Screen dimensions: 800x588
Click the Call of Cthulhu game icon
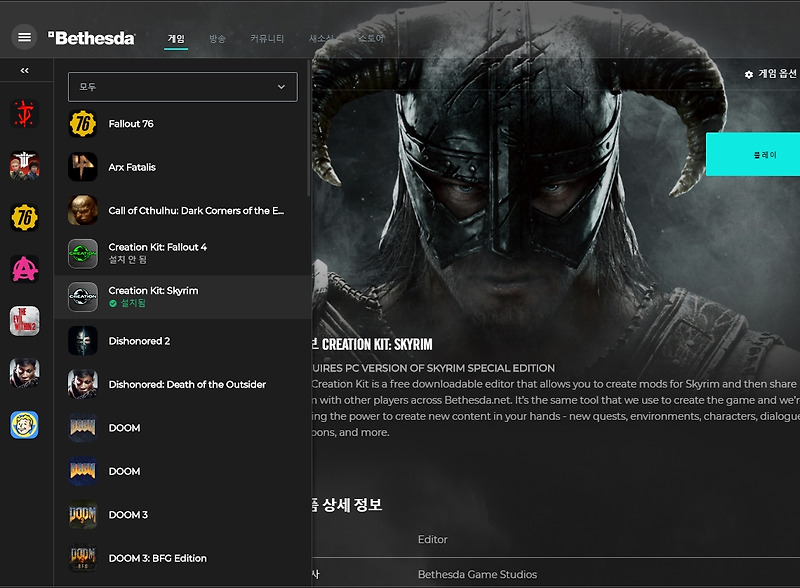coord(83,210)
